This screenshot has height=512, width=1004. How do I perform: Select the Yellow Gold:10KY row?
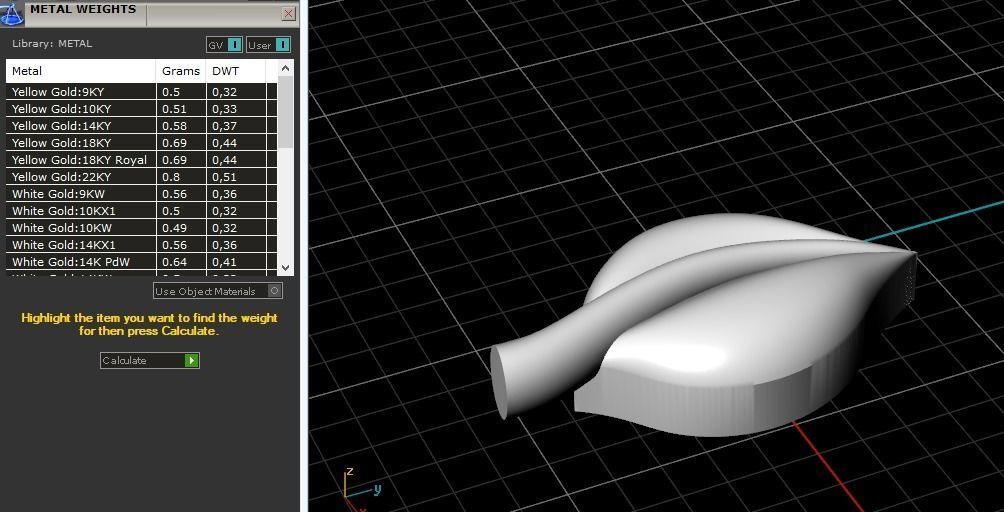[x=142, y=109]
